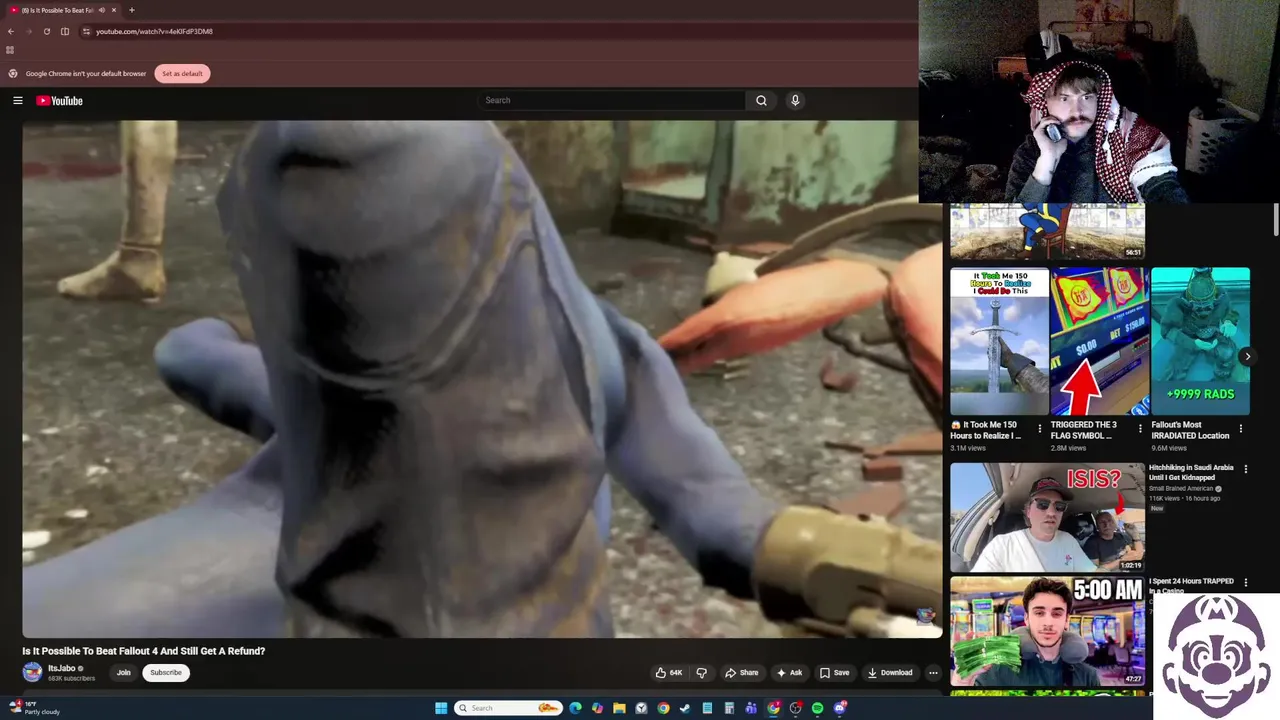Open ItsJabo channel name link
The height and width of the screenshot is (720, 1280).
pyautogui.click(x=62, y=668)
